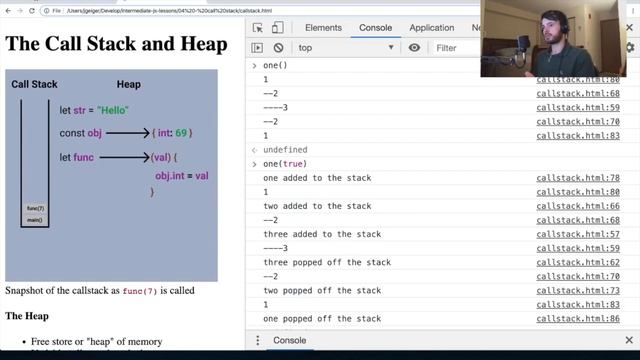640x360 pixels.
Task: Go back in browser history
Action: point(8,11)
